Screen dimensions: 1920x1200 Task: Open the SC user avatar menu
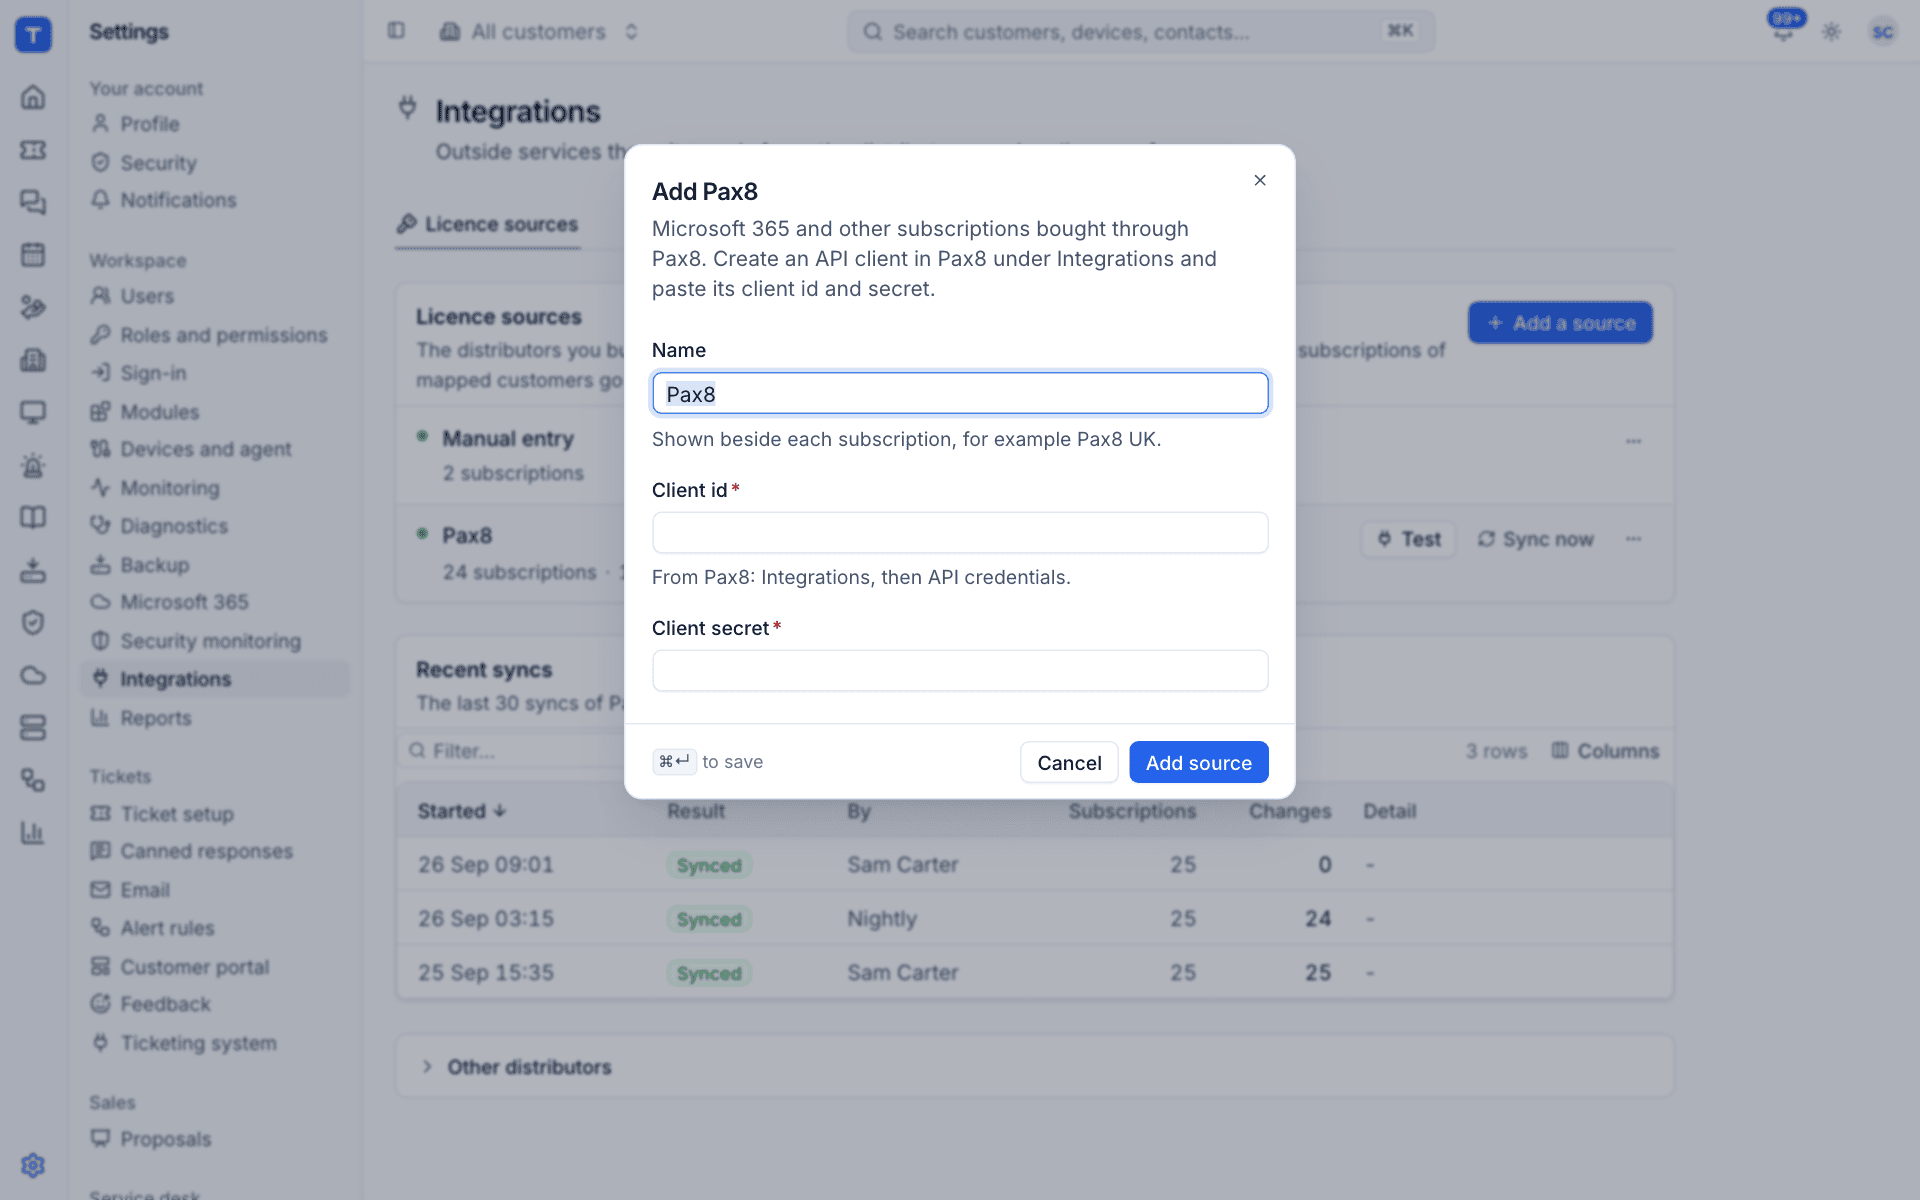coord(1882,32)
